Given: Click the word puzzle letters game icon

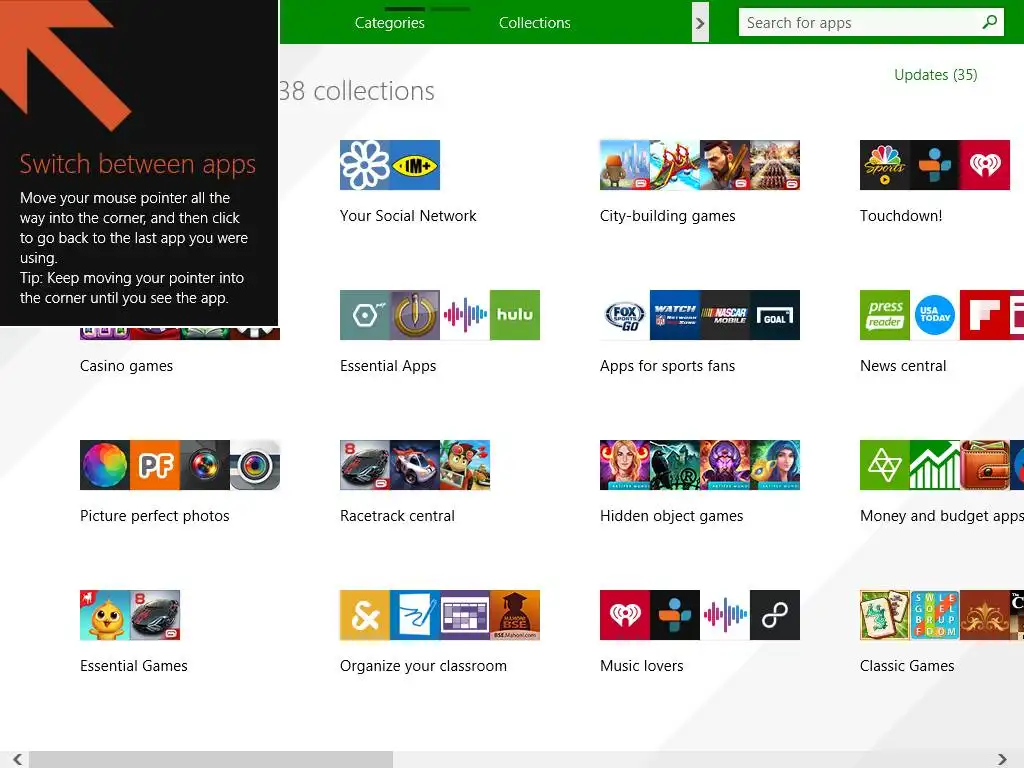Looking at the screenshot, I should pos(935,615).
